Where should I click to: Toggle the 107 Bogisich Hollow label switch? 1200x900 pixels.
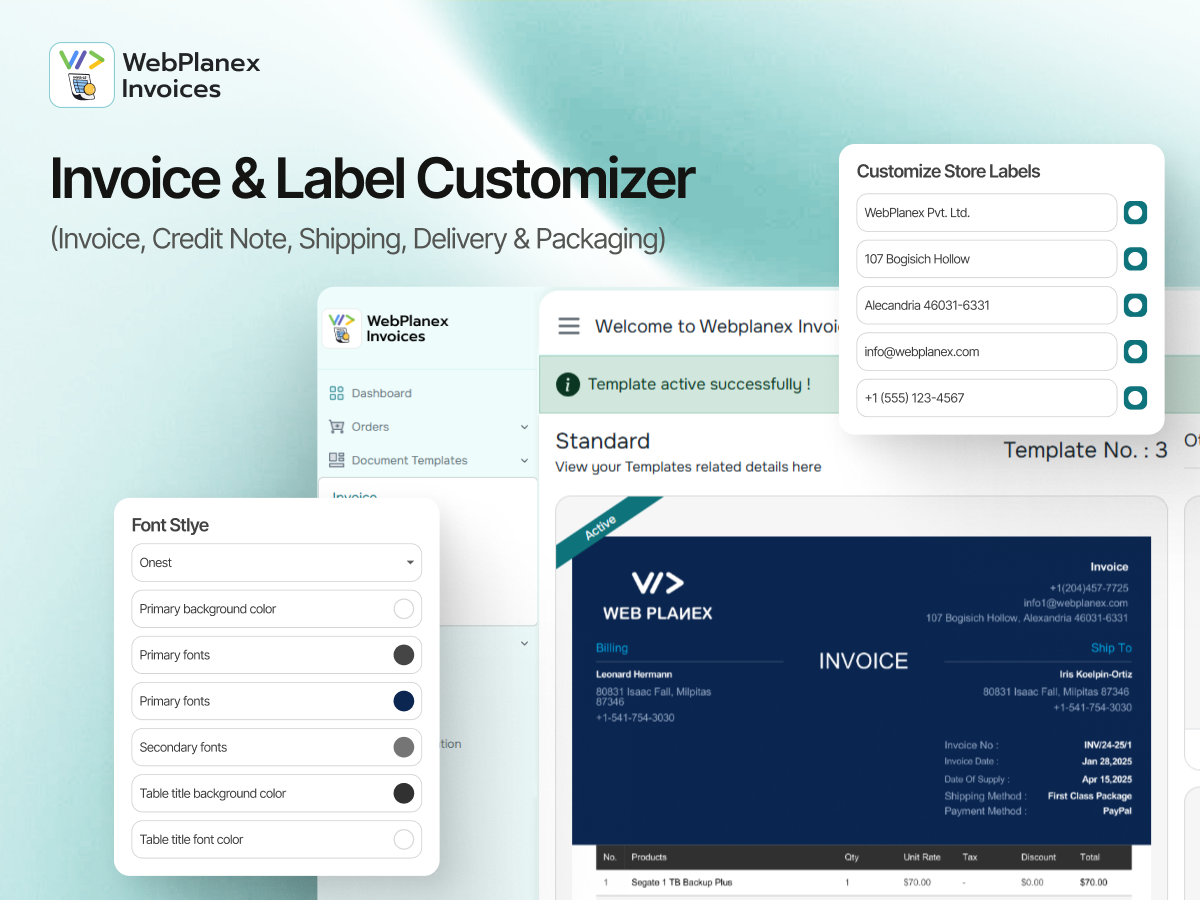(1135, 259)
